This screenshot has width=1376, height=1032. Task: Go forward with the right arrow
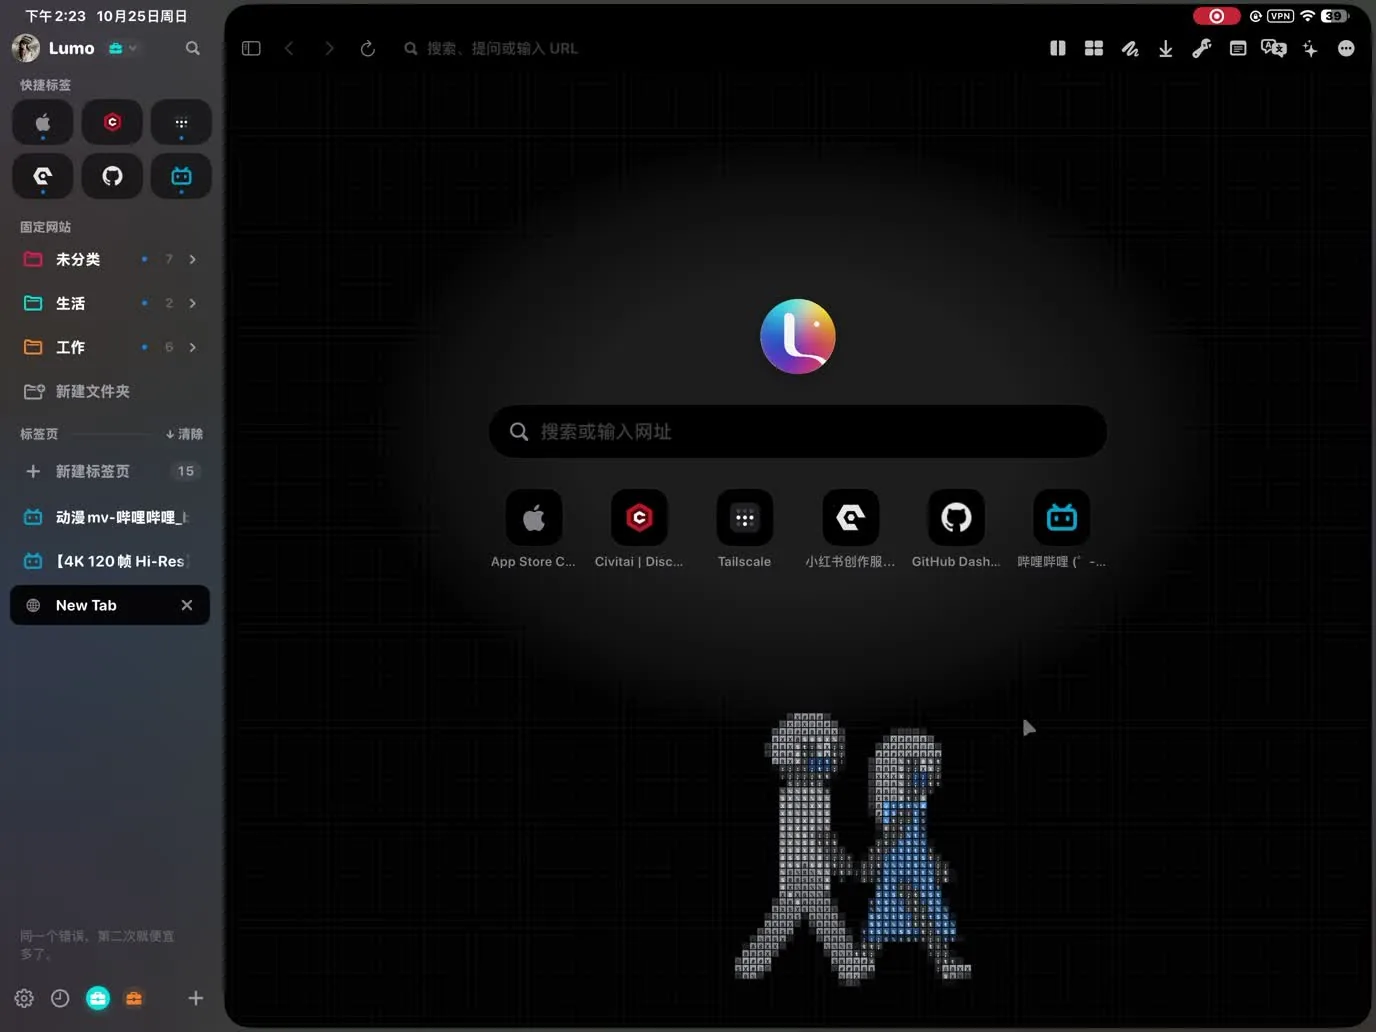coord(329,48)
